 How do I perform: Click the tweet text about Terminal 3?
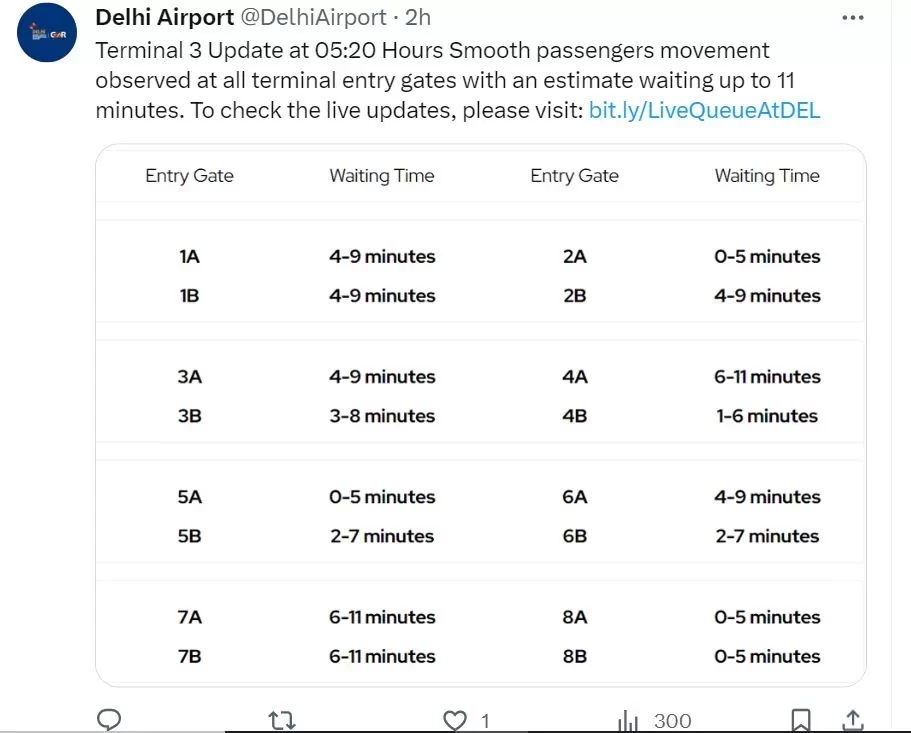coord(458,80)
